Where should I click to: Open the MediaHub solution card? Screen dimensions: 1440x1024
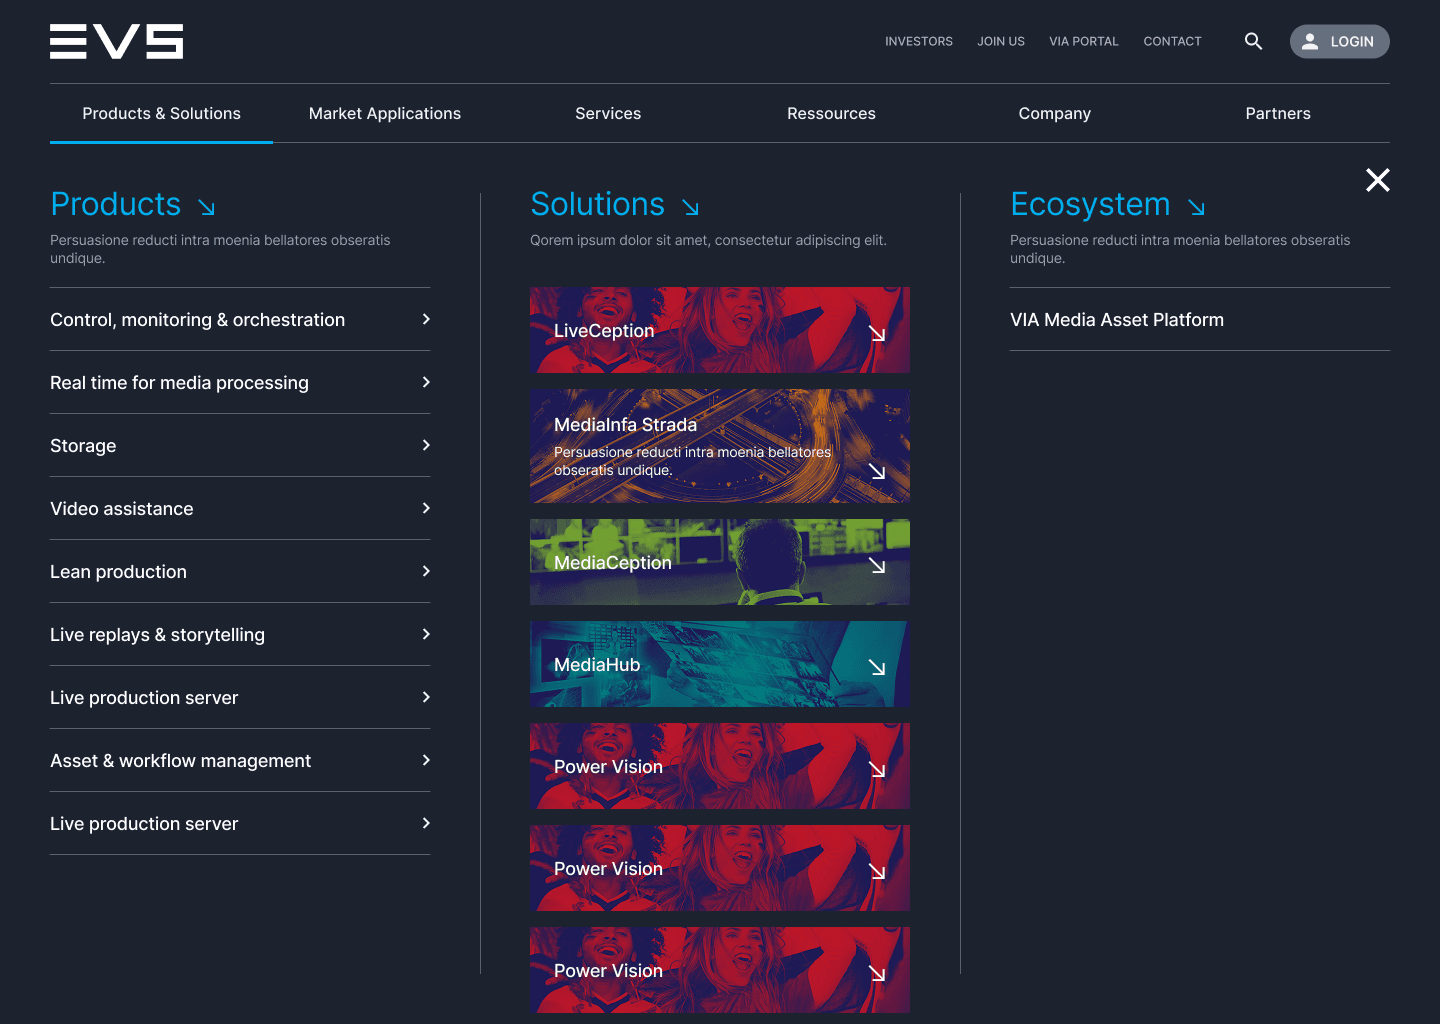coord(720,664)
